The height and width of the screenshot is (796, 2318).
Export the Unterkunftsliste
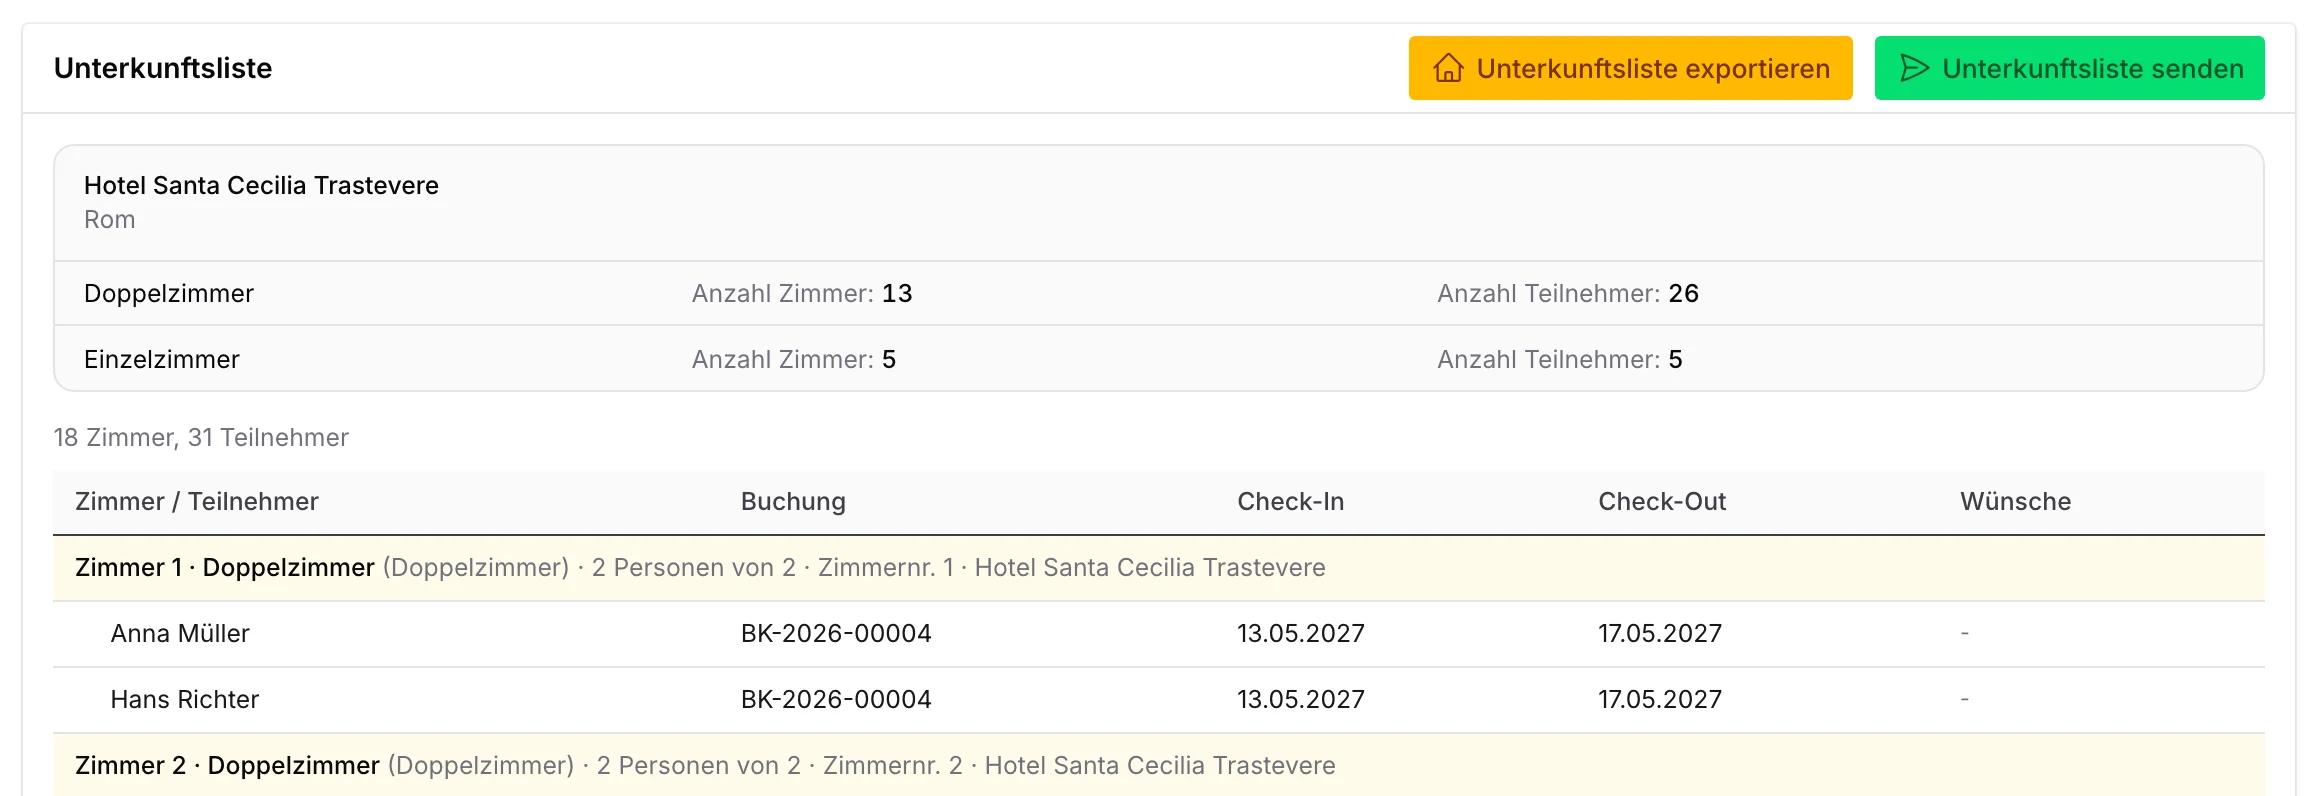[x=1630, y=68]
